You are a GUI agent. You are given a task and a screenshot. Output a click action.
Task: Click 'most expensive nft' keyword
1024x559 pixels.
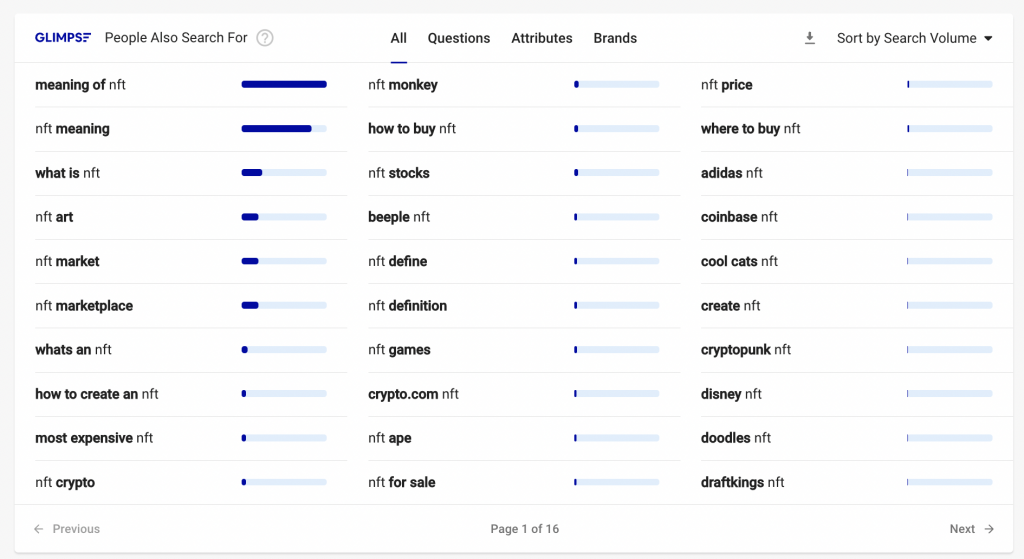(x=94, y=438)
